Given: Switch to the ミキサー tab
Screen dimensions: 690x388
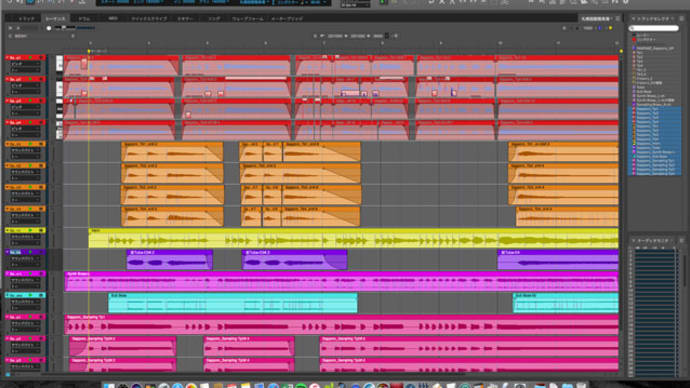Looking at the screenshot, I should pos(185,19).
